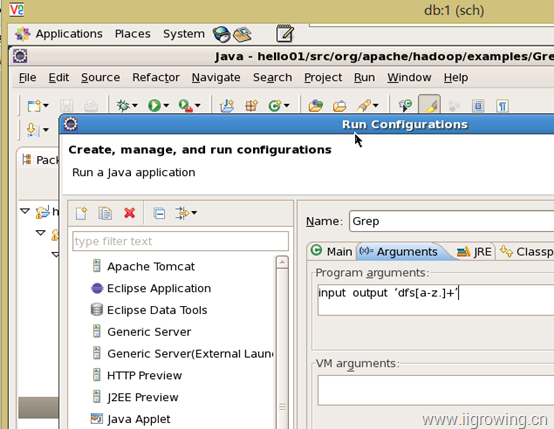Switch to the Classpath tab
Image resolution: width=554 pixels, height=429 pixels.
pos(526,252)
